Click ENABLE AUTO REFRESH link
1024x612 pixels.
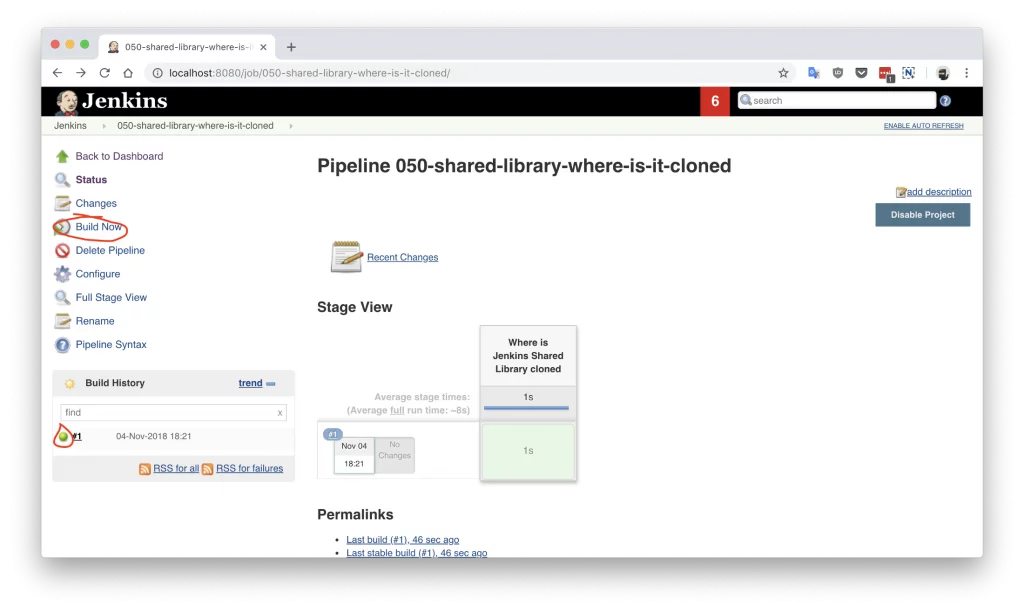[923, 126]
